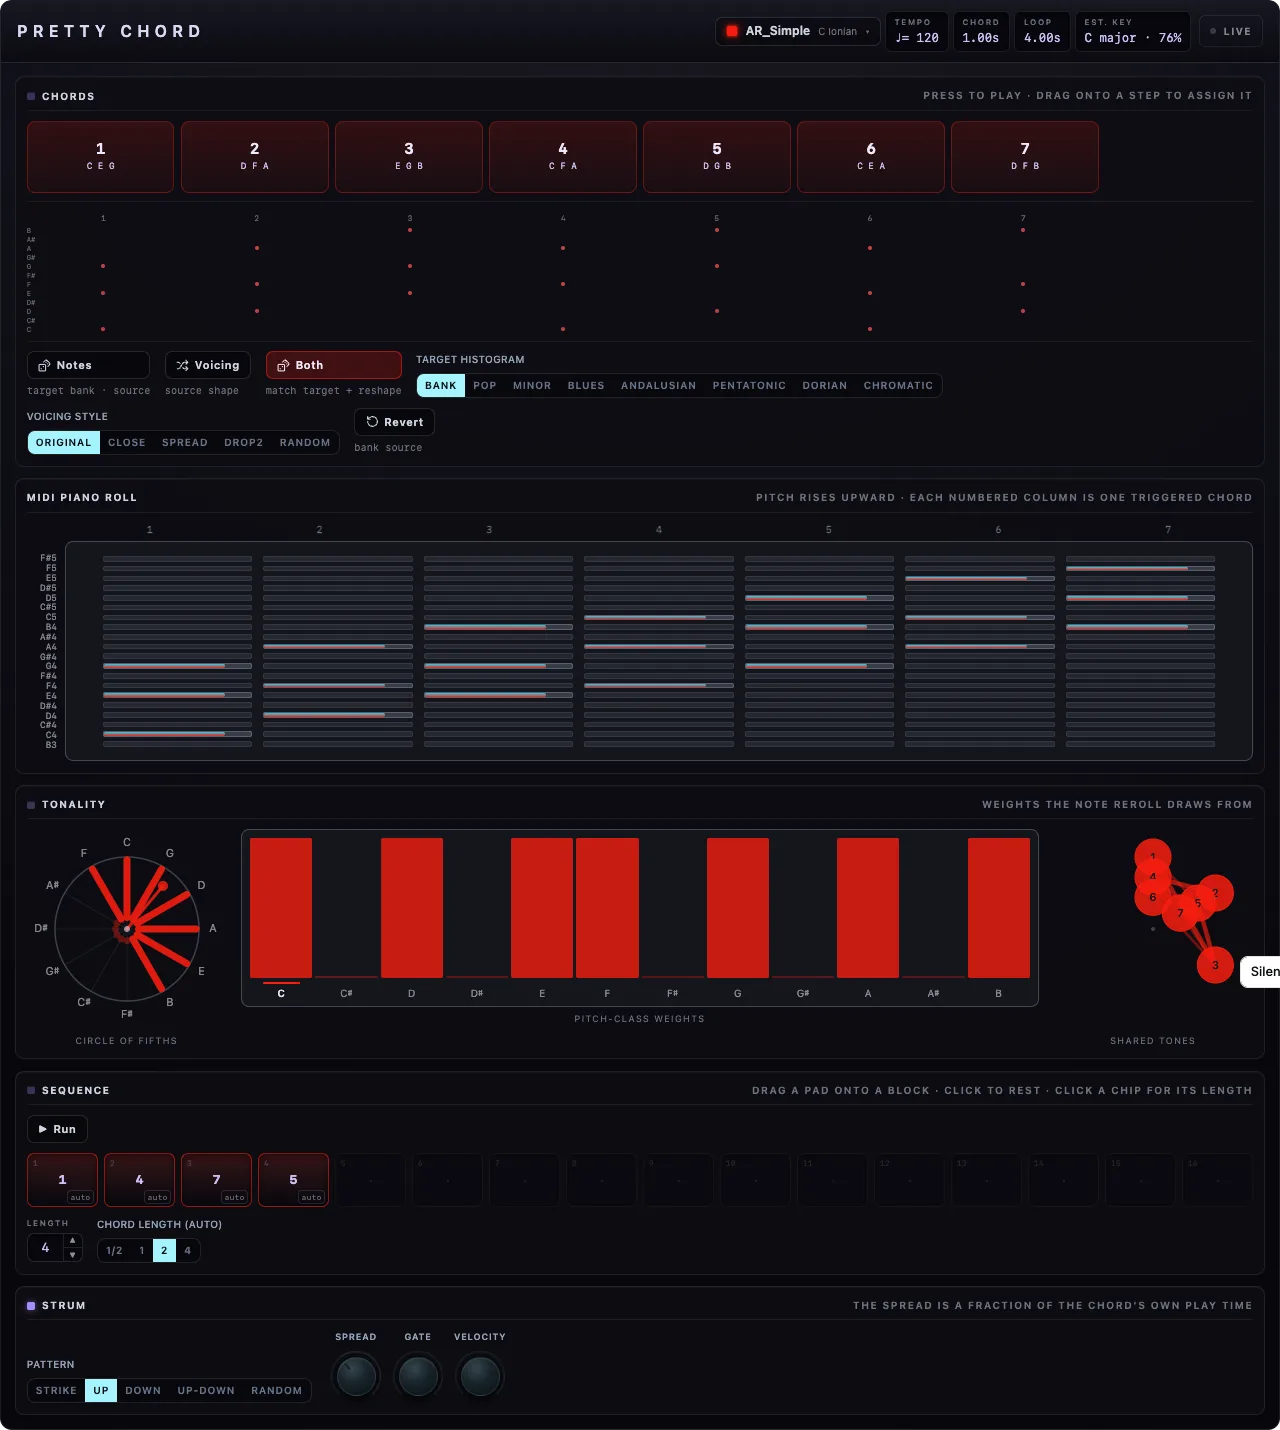Set strum pattern to DOWN
1280x1430 pixels.
pyautogui.click(x=143, y=1391)
